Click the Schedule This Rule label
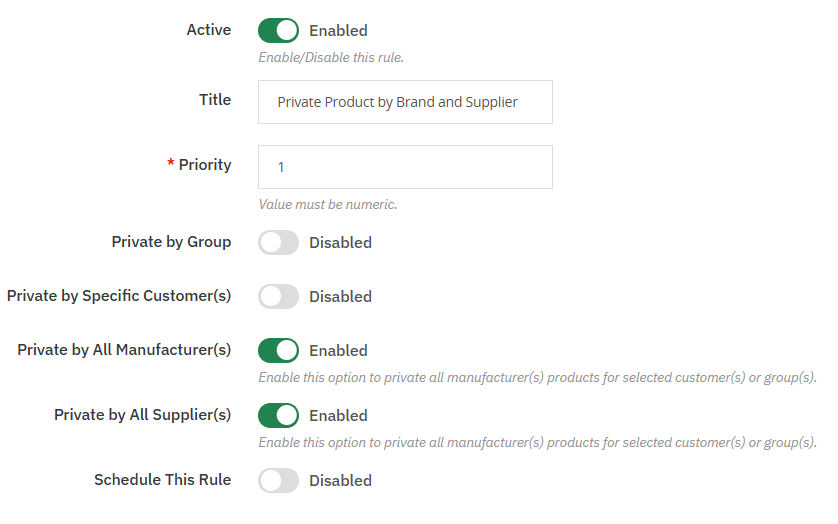 162,480
